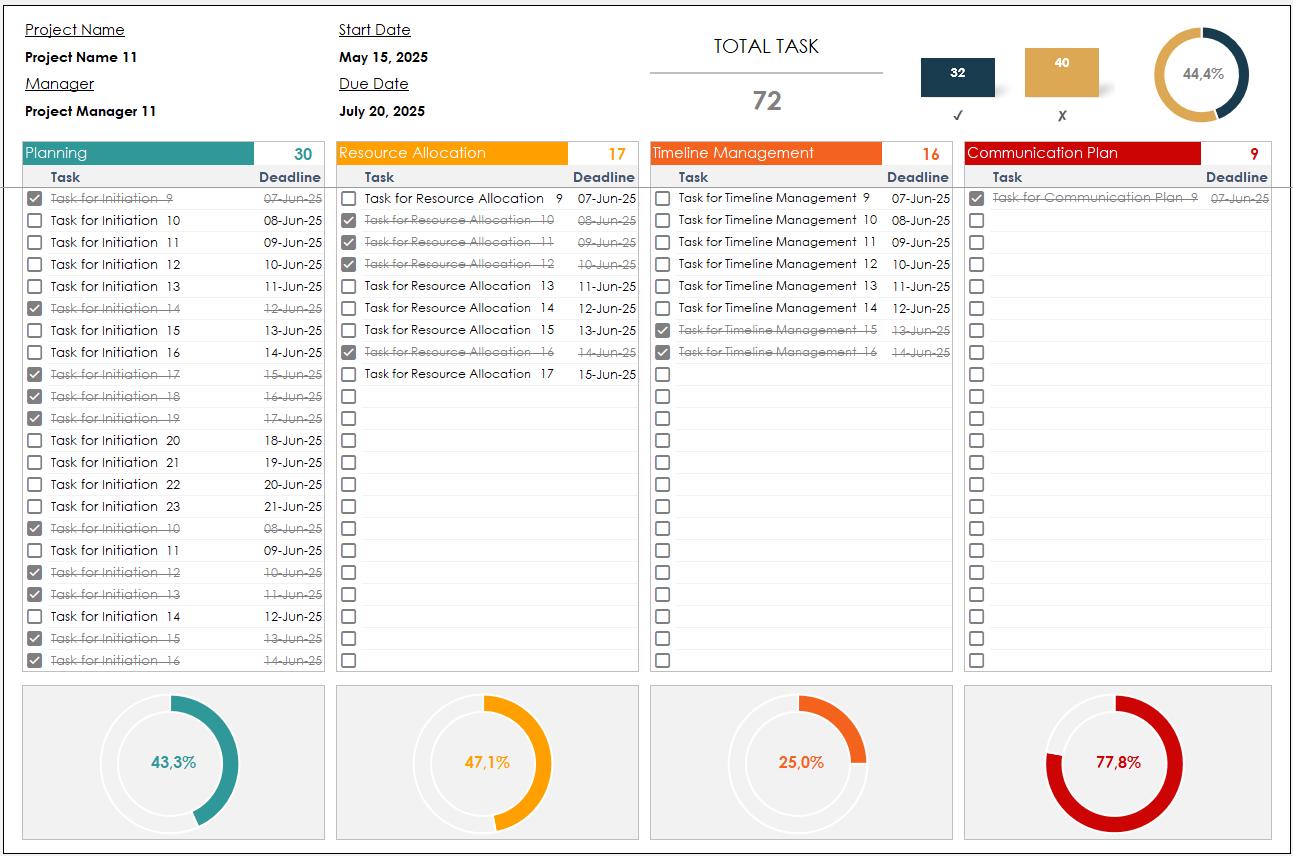Select the Resource Allocation section header
Image resolution: width=1293 pixels, height=856 pixels.
452,153
